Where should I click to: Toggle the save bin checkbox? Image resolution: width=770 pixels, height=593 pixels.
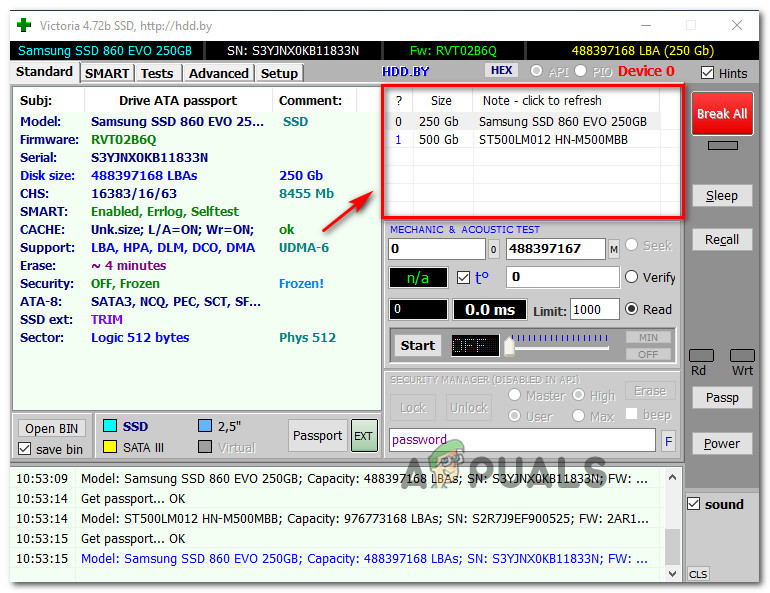tap(25, 449)
